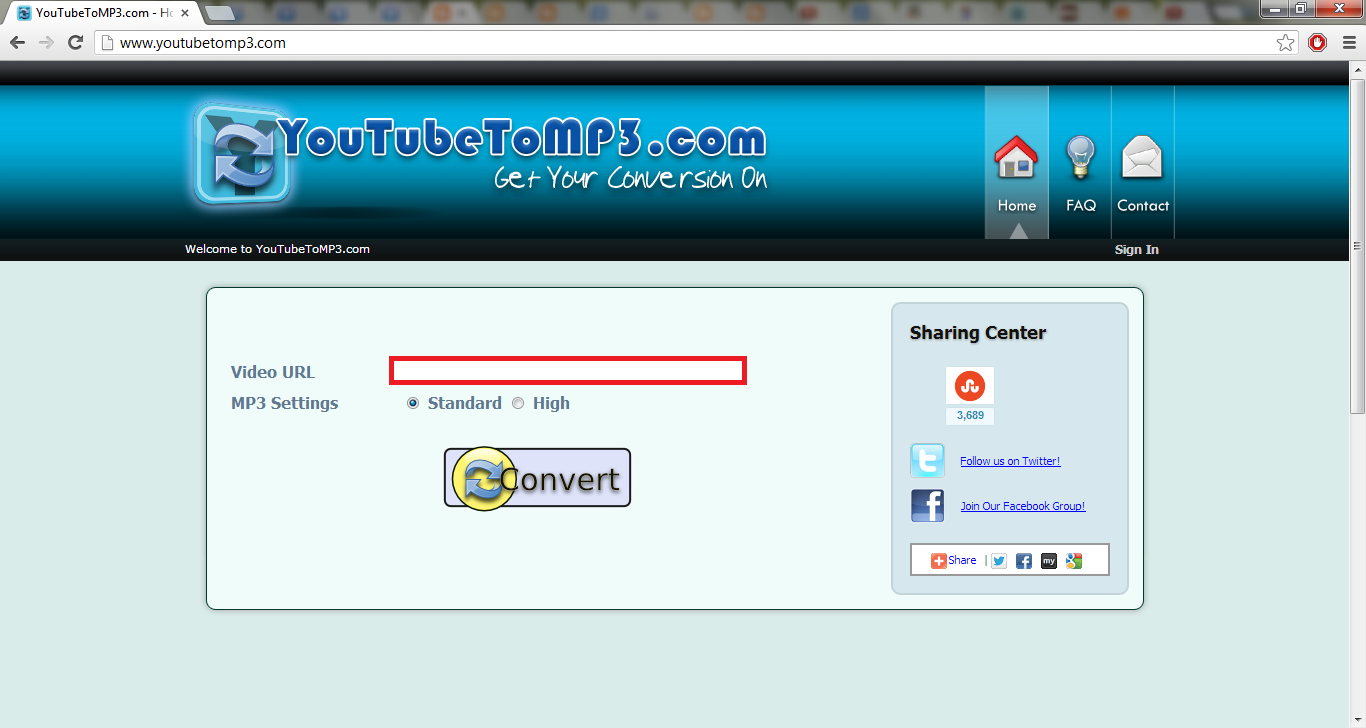
Task: Click the Welcome to YouTubeToMP3.com text
Action: click(x=277, y=249)
